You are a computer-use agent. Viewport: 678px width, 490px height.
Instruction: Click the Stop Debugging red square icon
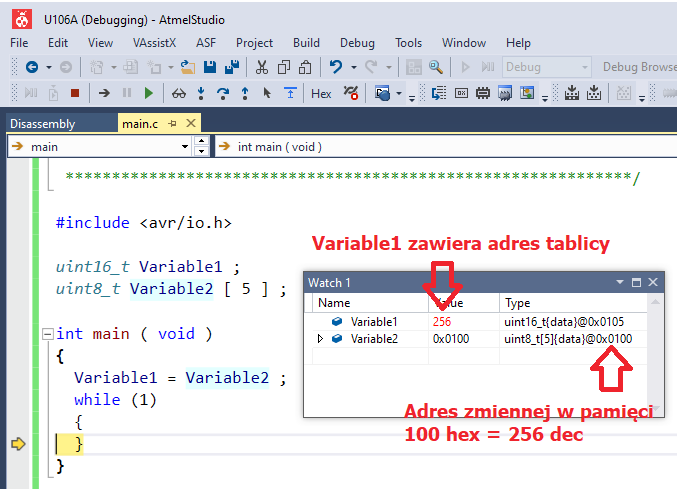[75, 93]
